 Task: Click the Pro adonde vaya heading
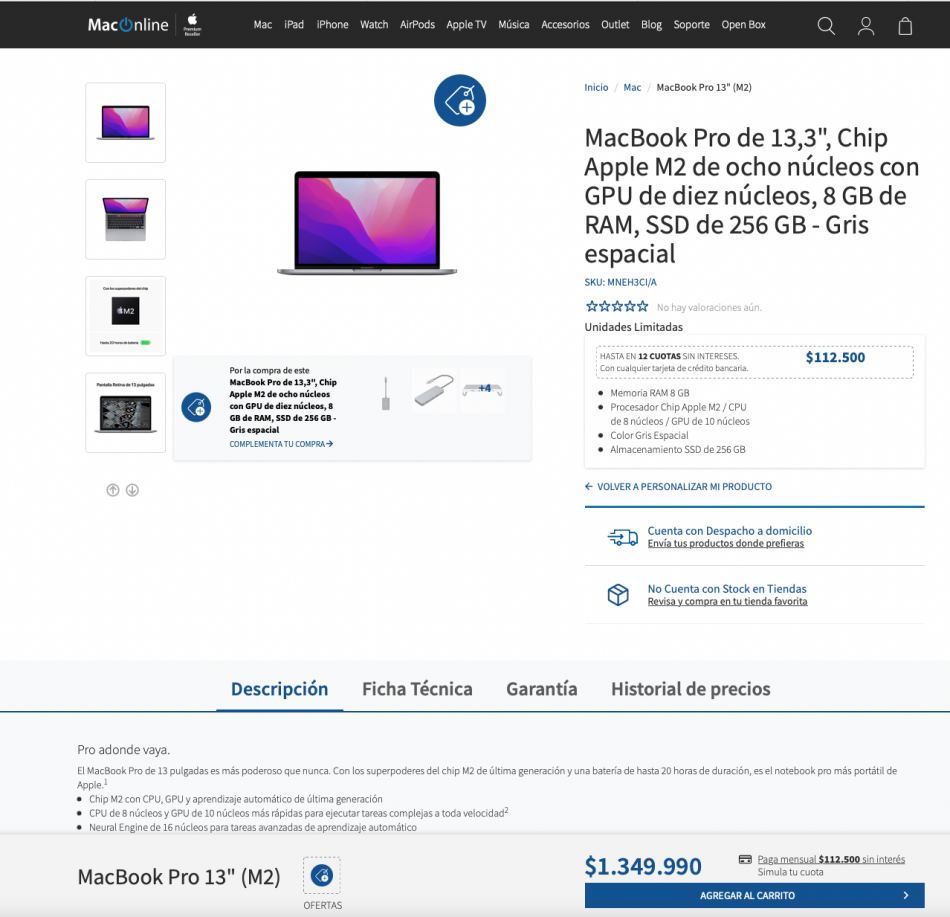[124, 750]
